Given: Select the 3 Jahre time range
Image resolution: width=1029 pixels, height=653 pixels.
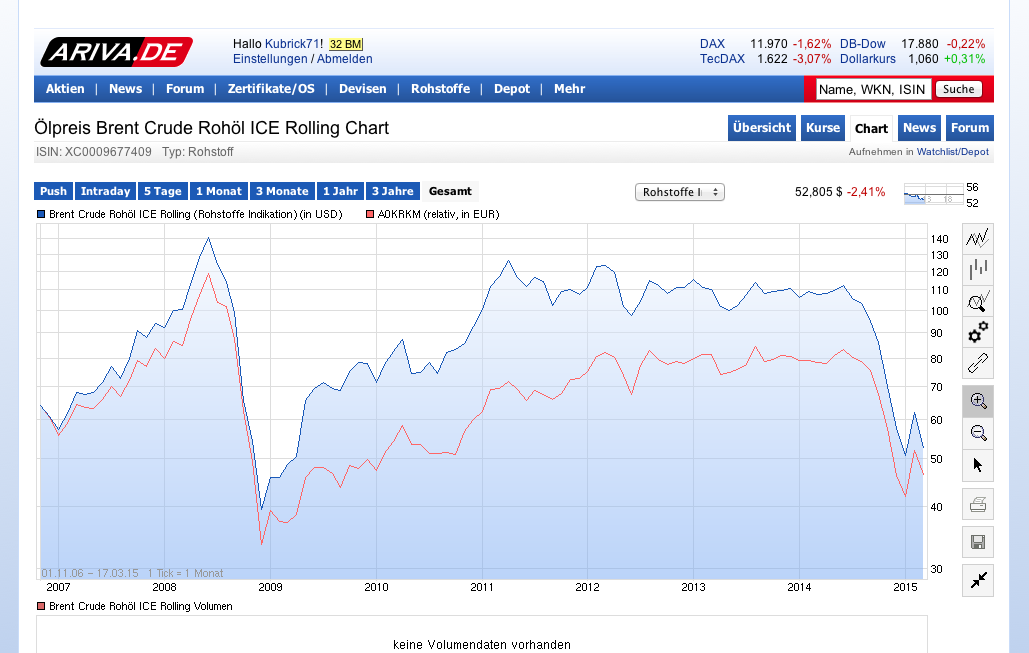Looking at the screenshot, I should point(392,191).
